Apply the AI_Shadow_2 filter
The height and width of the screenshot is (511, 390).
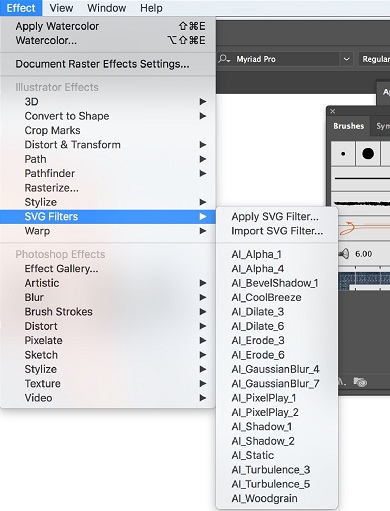coord(277,441)
